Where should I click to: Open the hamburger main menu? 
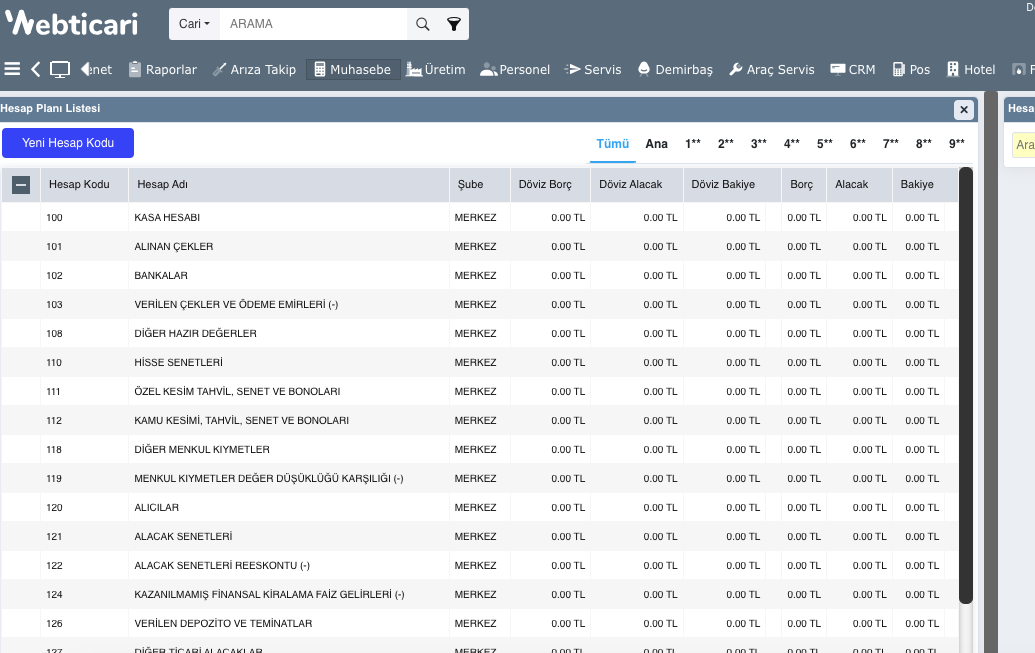(12, 69)
